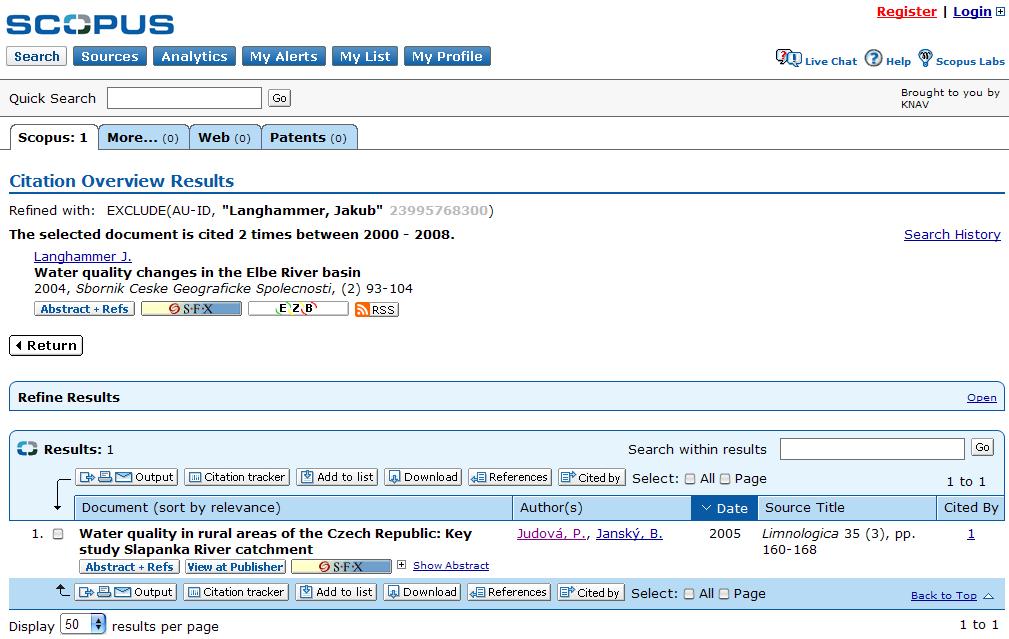Sort by Cited By column header
Screen dimensions: 1009x639
[970, 508]
